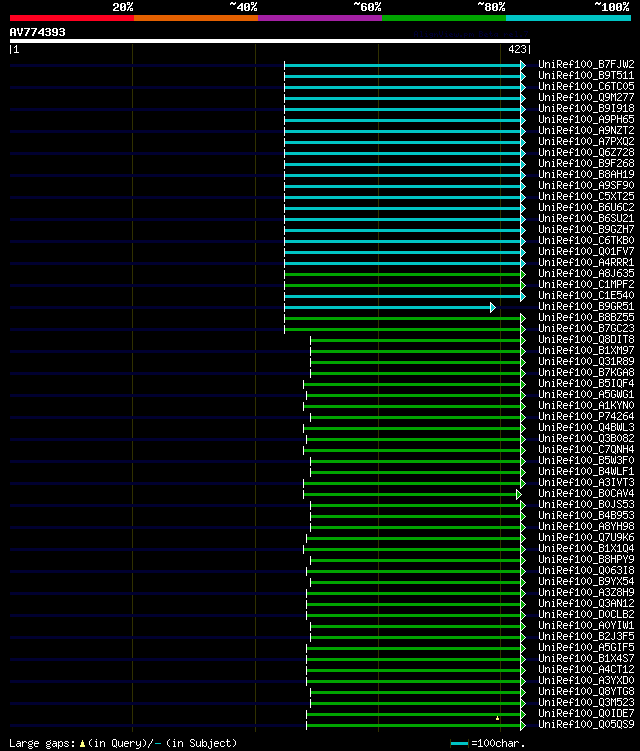Open last hit UniRef100_Q05QS9
The height and width of the screenshot is (751, 640).
pos(586,725)
